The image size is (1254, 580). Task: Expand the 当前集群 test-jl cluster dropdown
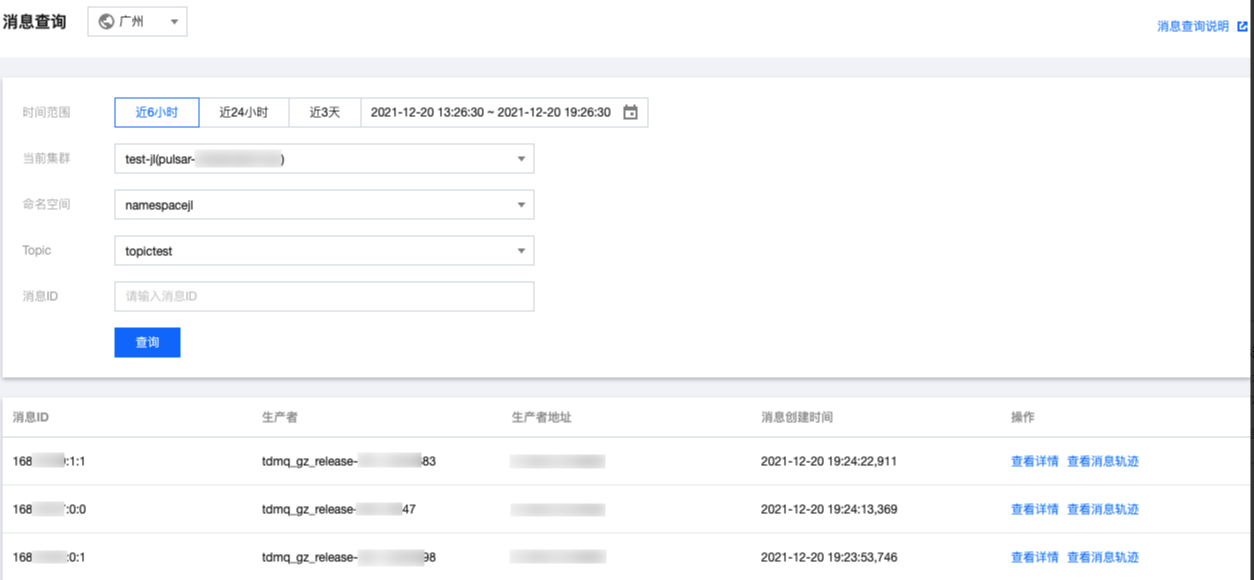(324, 159)
